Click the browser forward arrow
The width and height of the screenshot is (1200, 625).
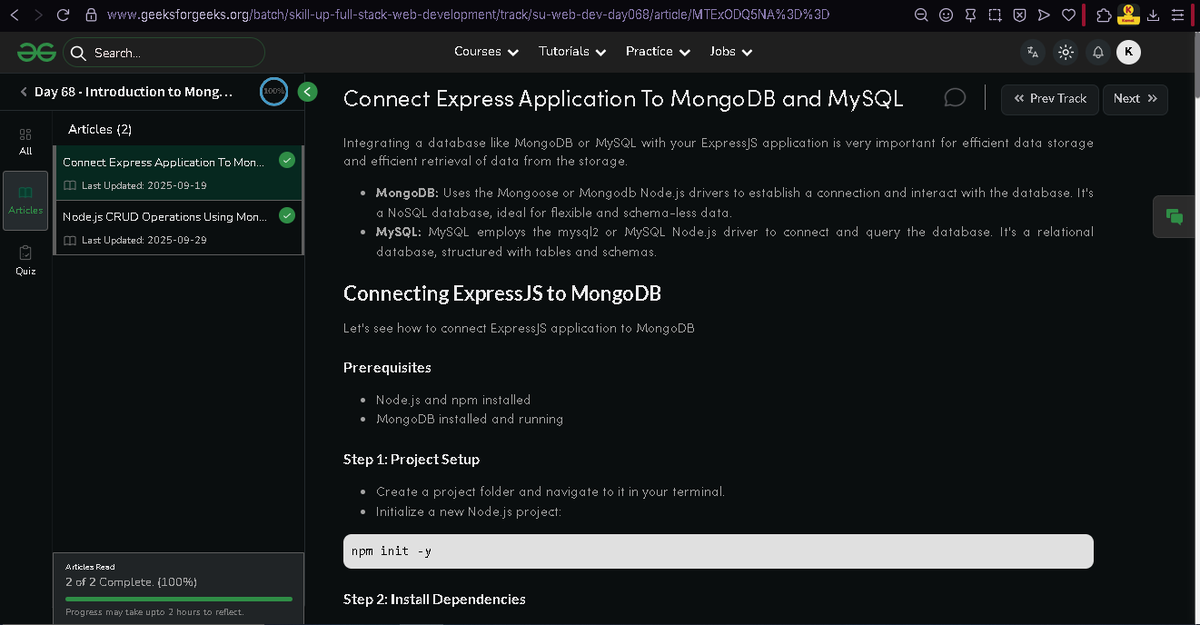38,15
